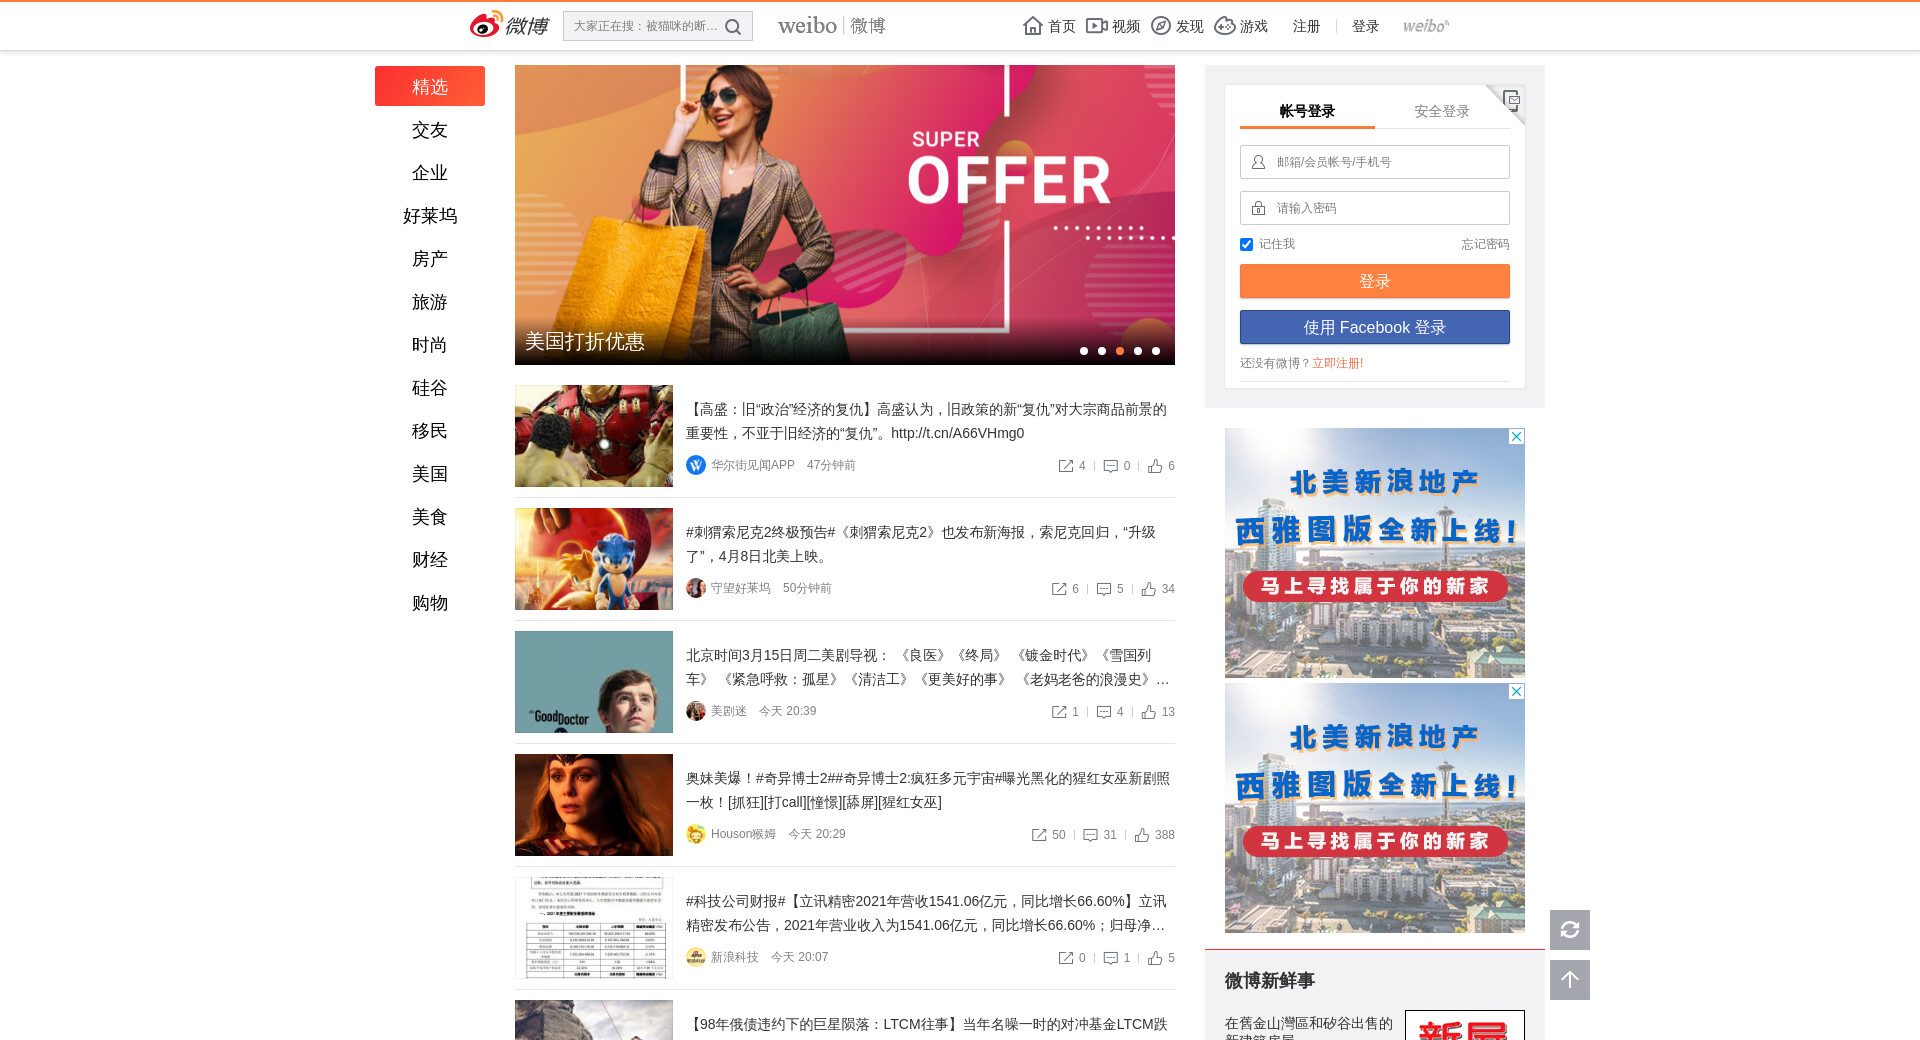Viewport: 1920px width, 1040px height.
Task: Open the SUPER OFFER banner image
Action: point(845,215)
